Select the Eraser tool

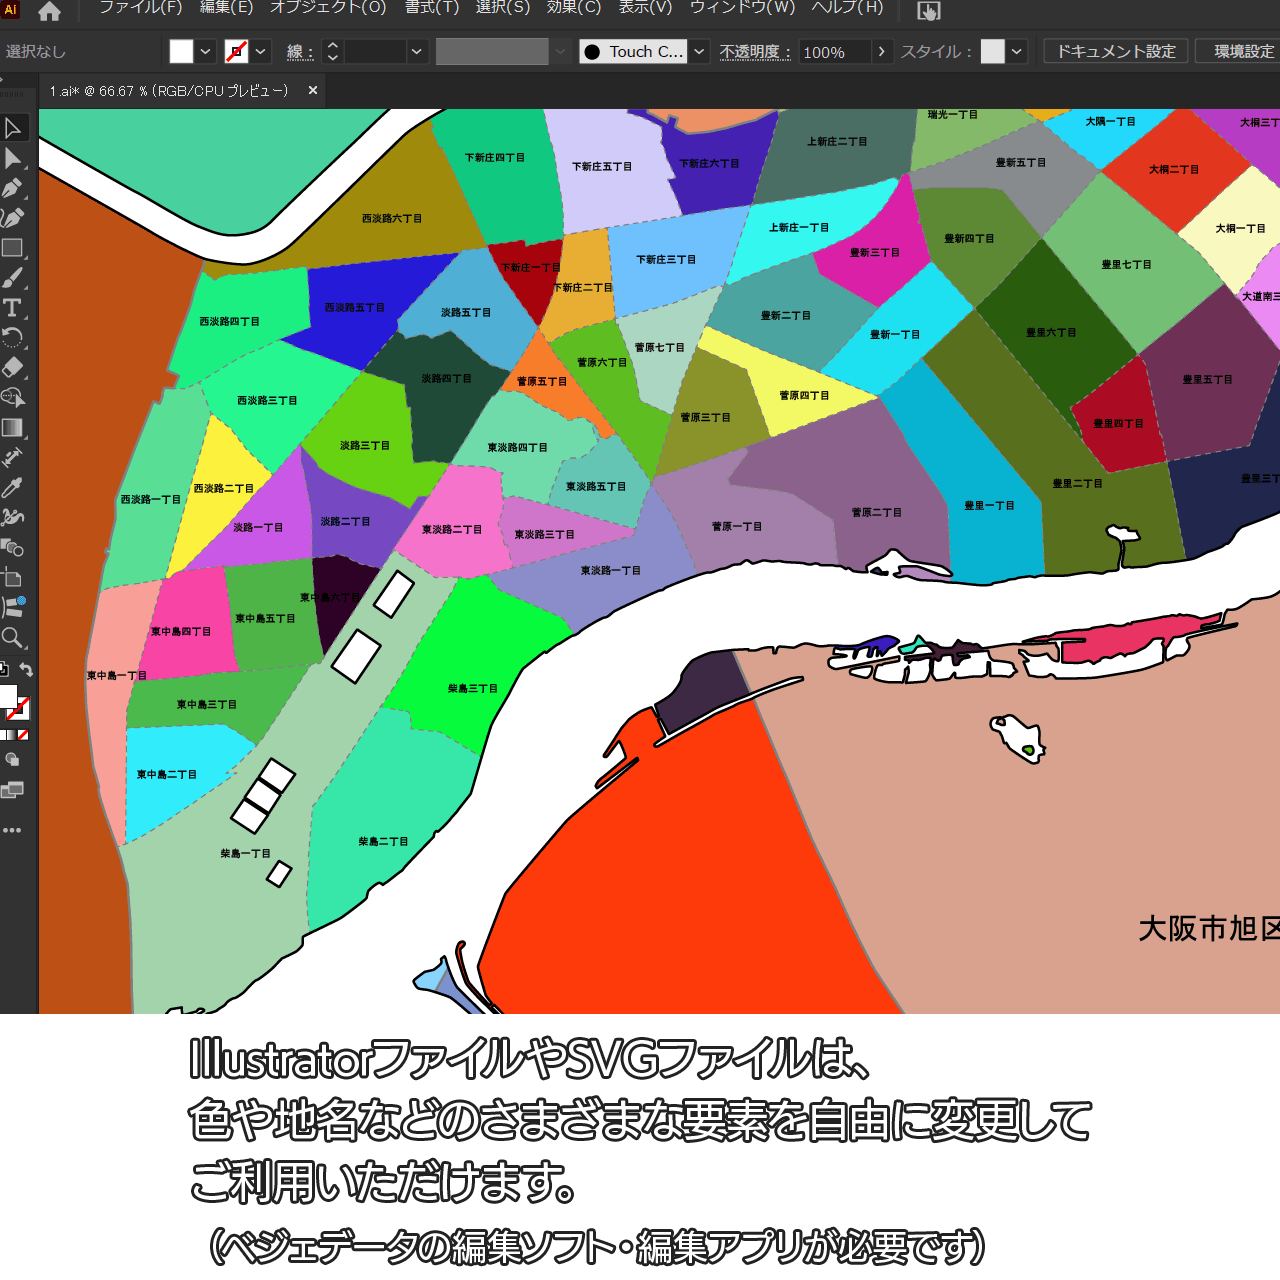pos(13,368)
